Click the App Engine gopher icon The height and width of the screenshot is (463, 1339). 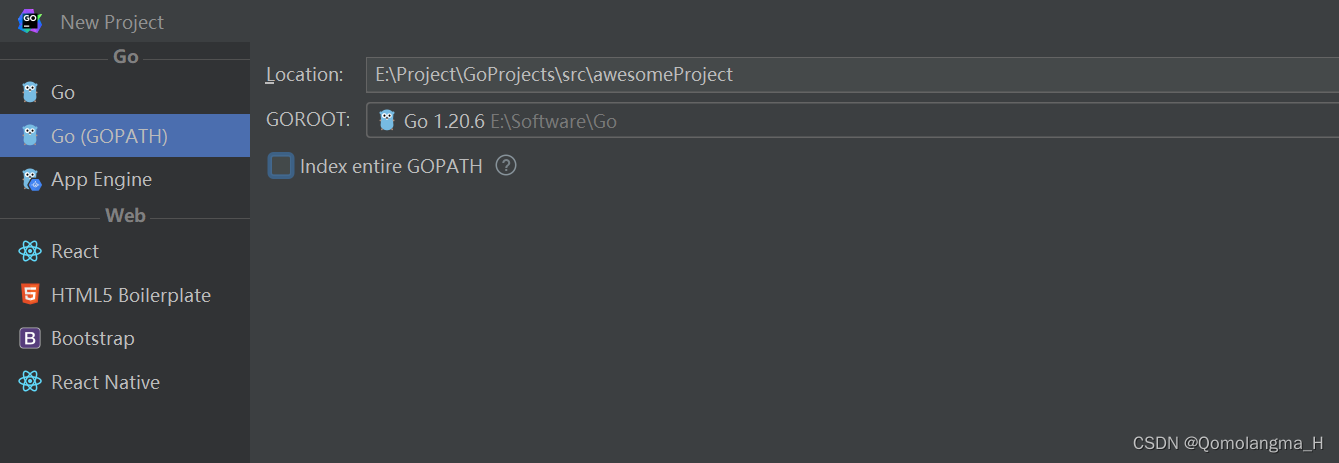pos(30,180)
